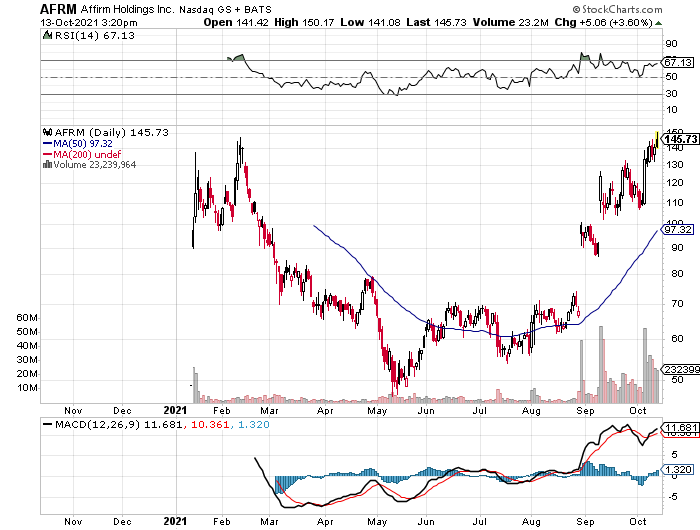Click the MA(50) 97.32 legend entry

(x=78, y=143)
